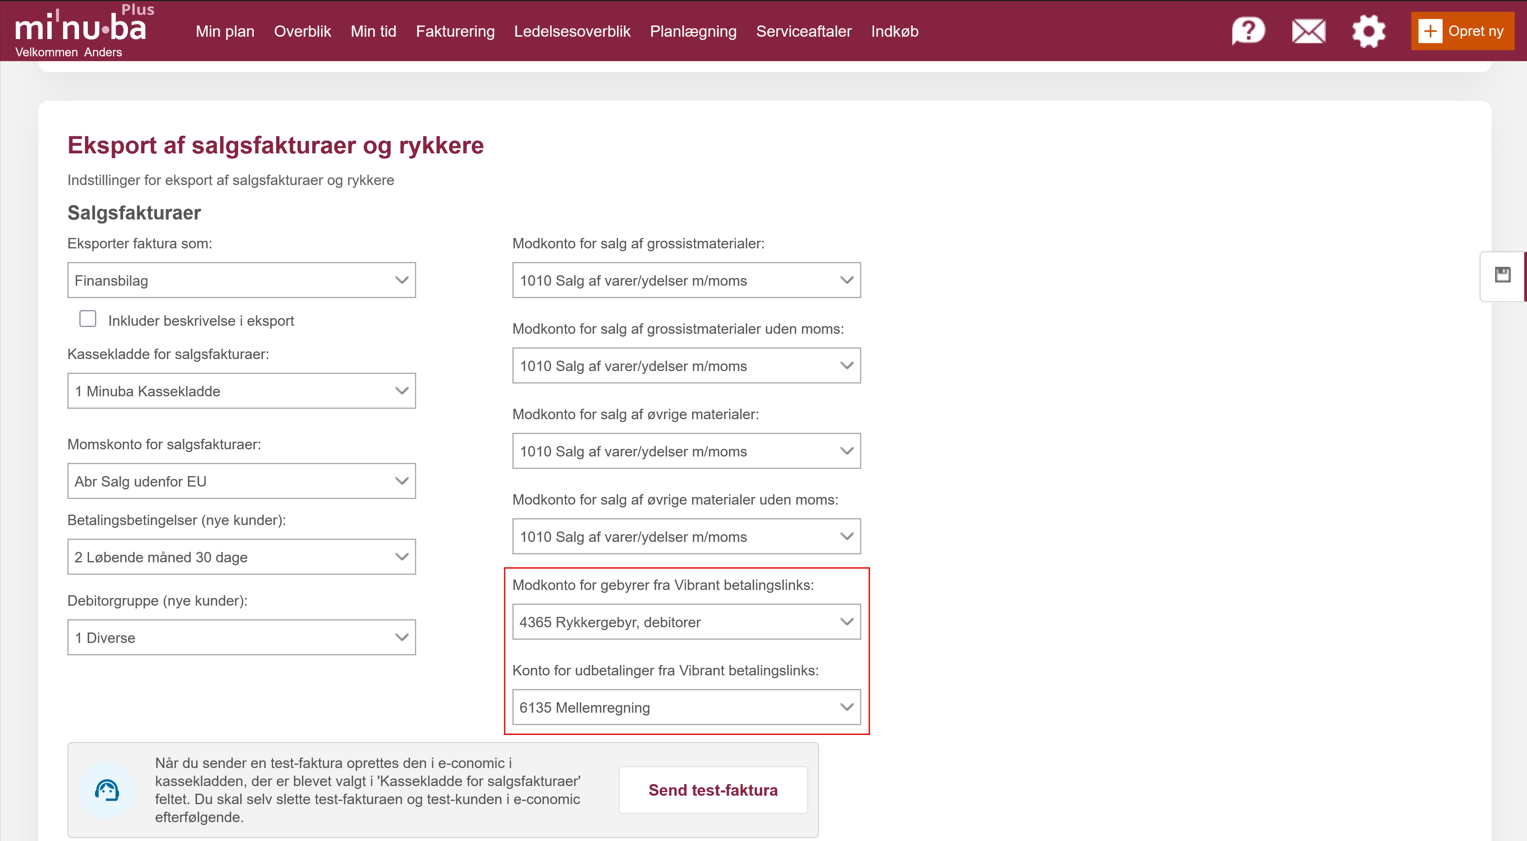
Task: Open the messages envelope icon
Action: 1308,31
